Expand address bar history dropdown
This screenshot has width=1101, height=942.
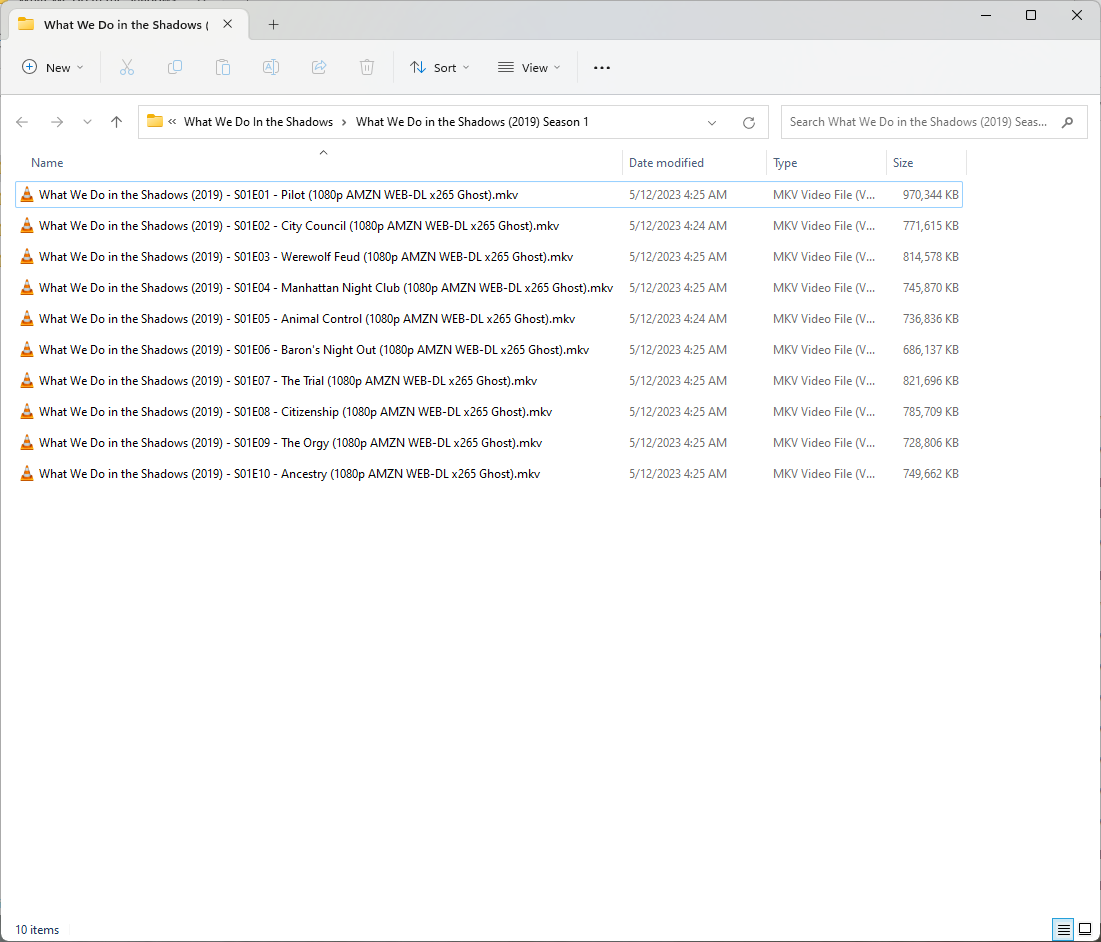[x=712, y=122]
